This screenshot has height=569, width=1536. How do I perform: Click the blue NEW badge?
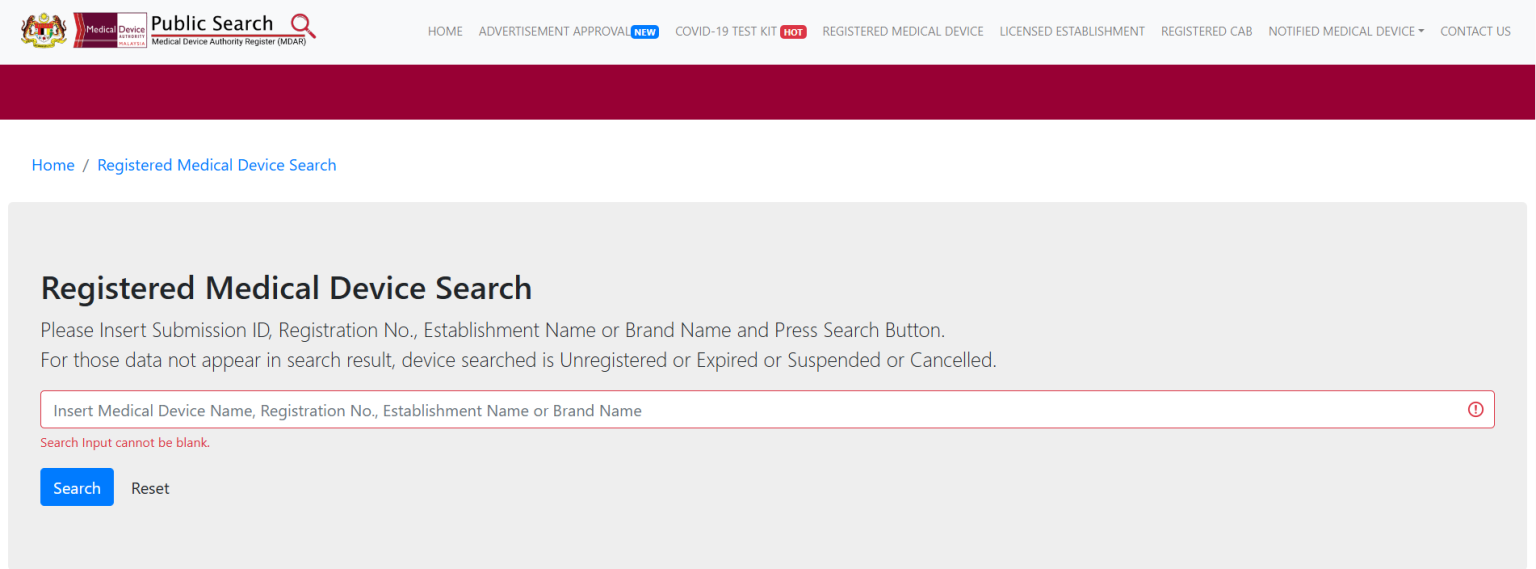pyautogui.click(x=645, y=32)
